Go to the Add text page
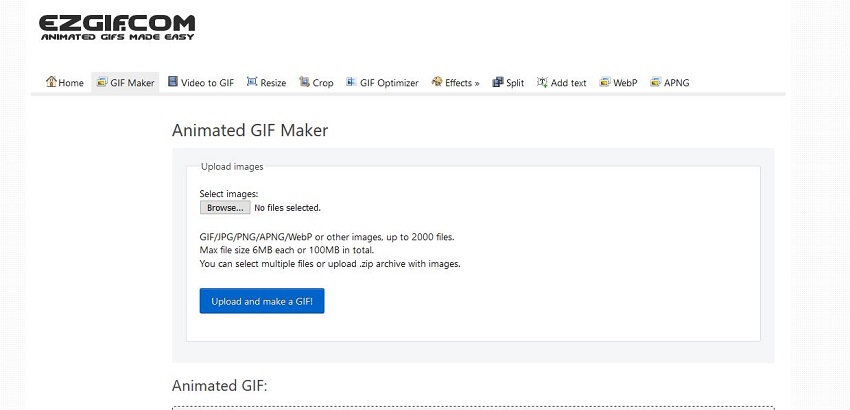 click(562, 83)
